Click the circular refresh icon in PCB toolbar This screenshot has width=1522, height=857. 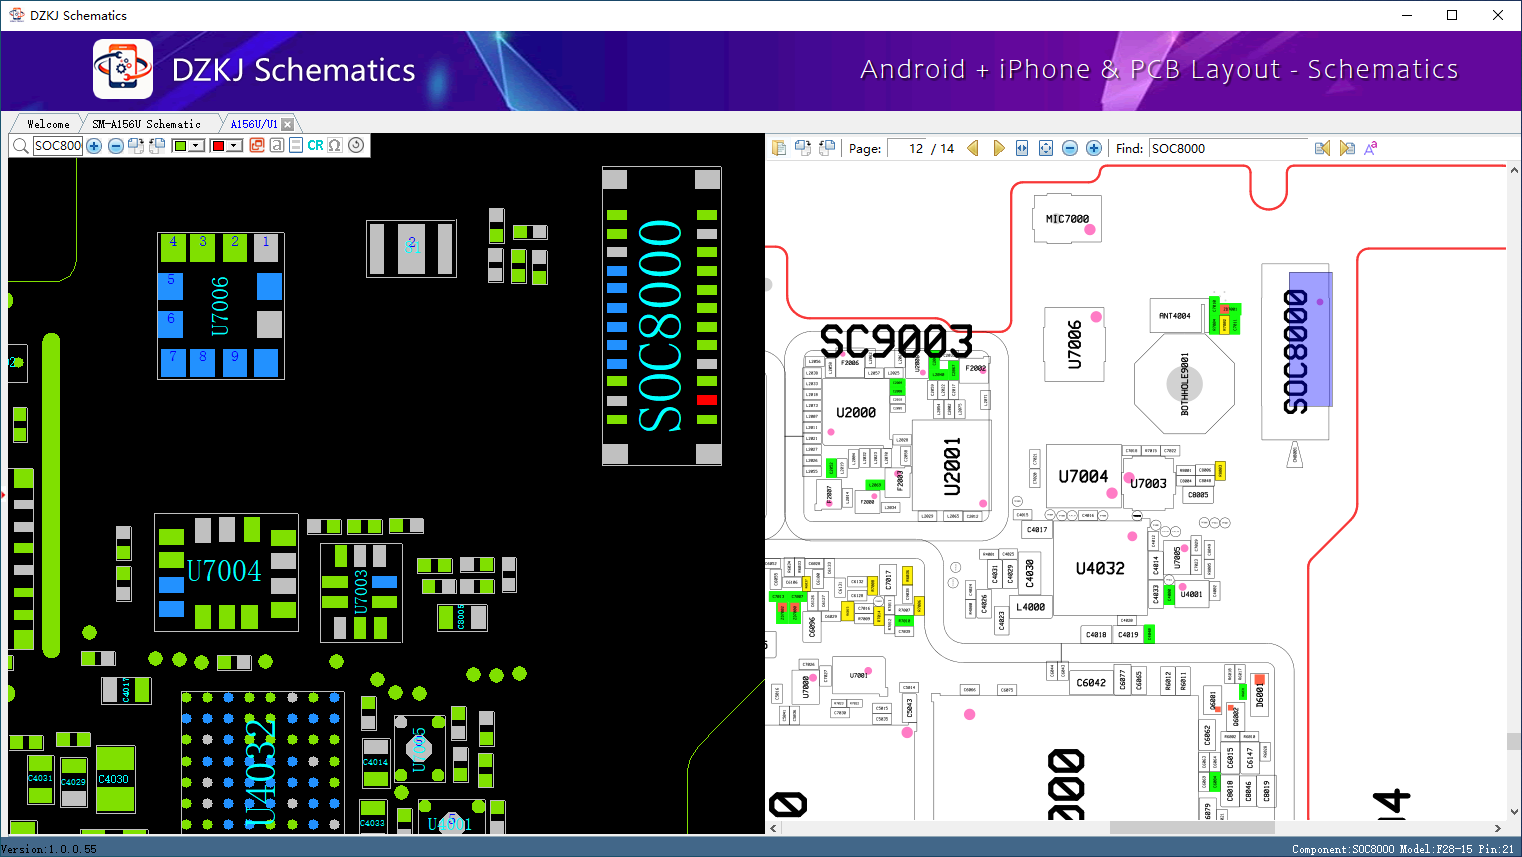pos(356,146)
